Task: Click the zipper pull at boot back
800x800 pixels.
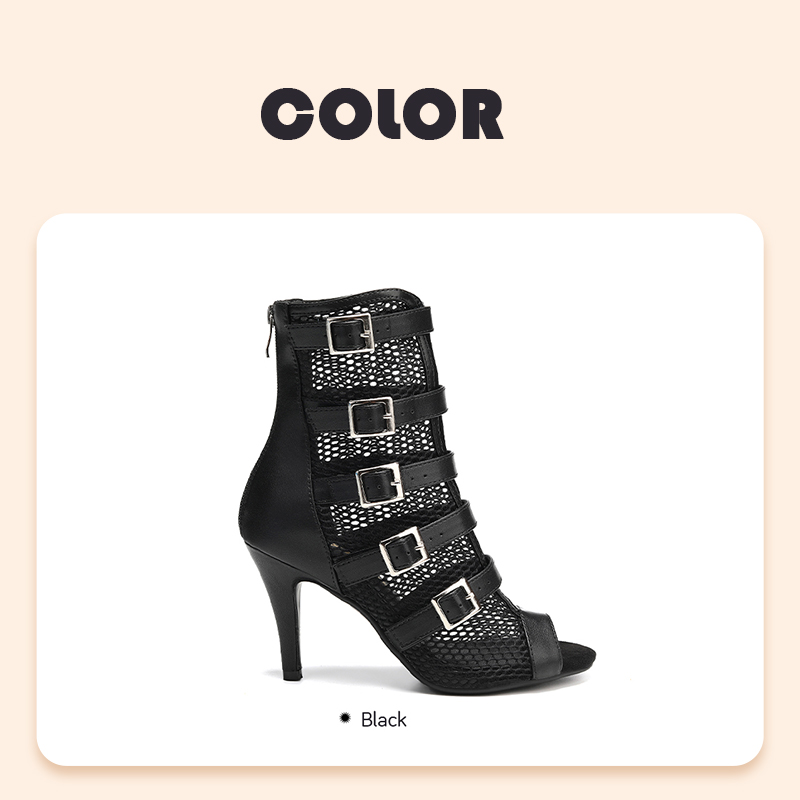Action: coord(268,330)
